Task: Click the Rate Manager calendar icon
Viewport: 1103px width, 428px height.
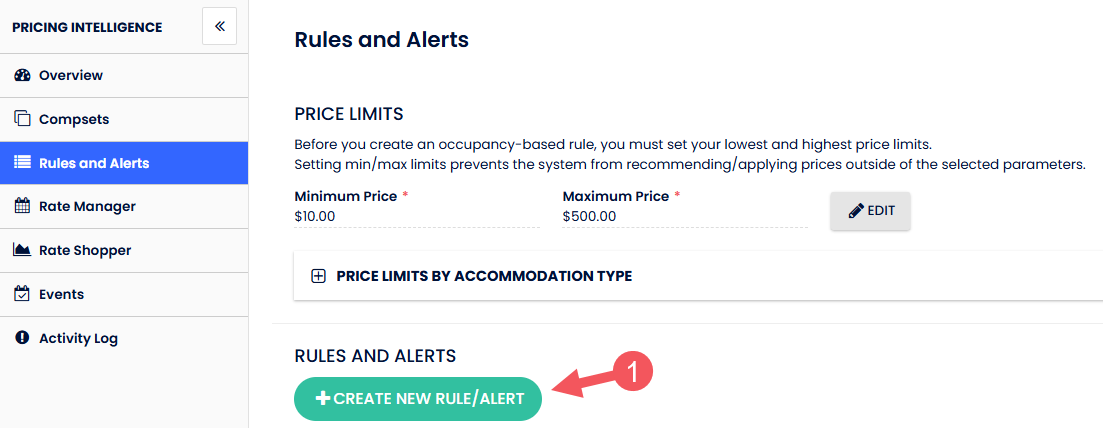Action: (22, 206)
